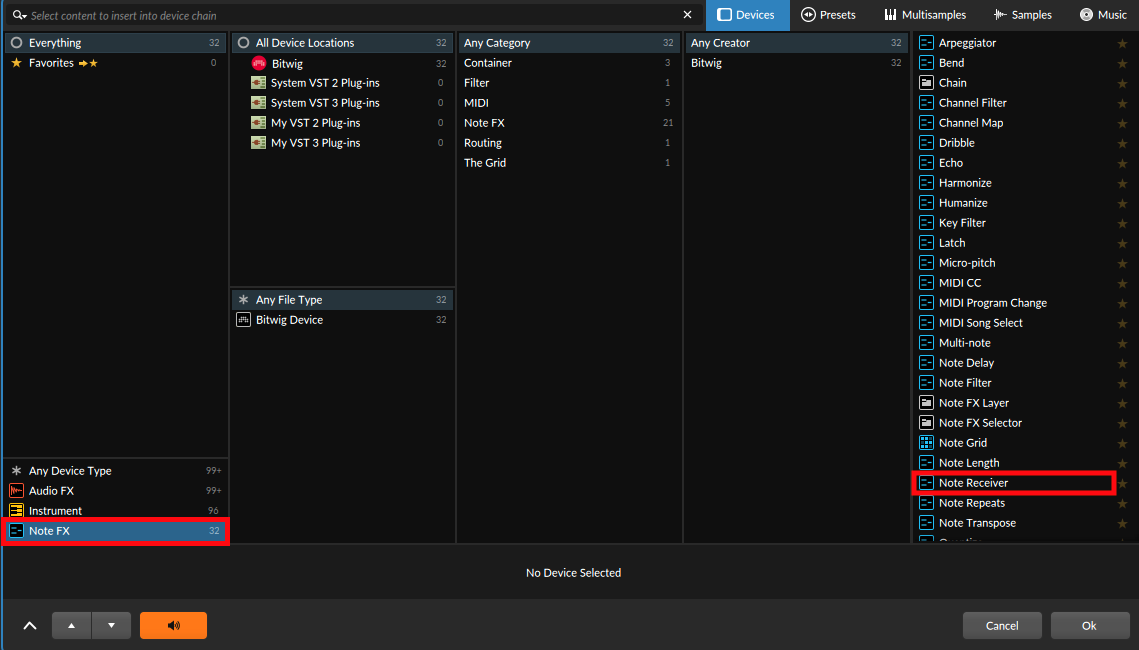This screenshot has width=1139, height=650.
Task: Select the Everything radio option
Action: 16,43
